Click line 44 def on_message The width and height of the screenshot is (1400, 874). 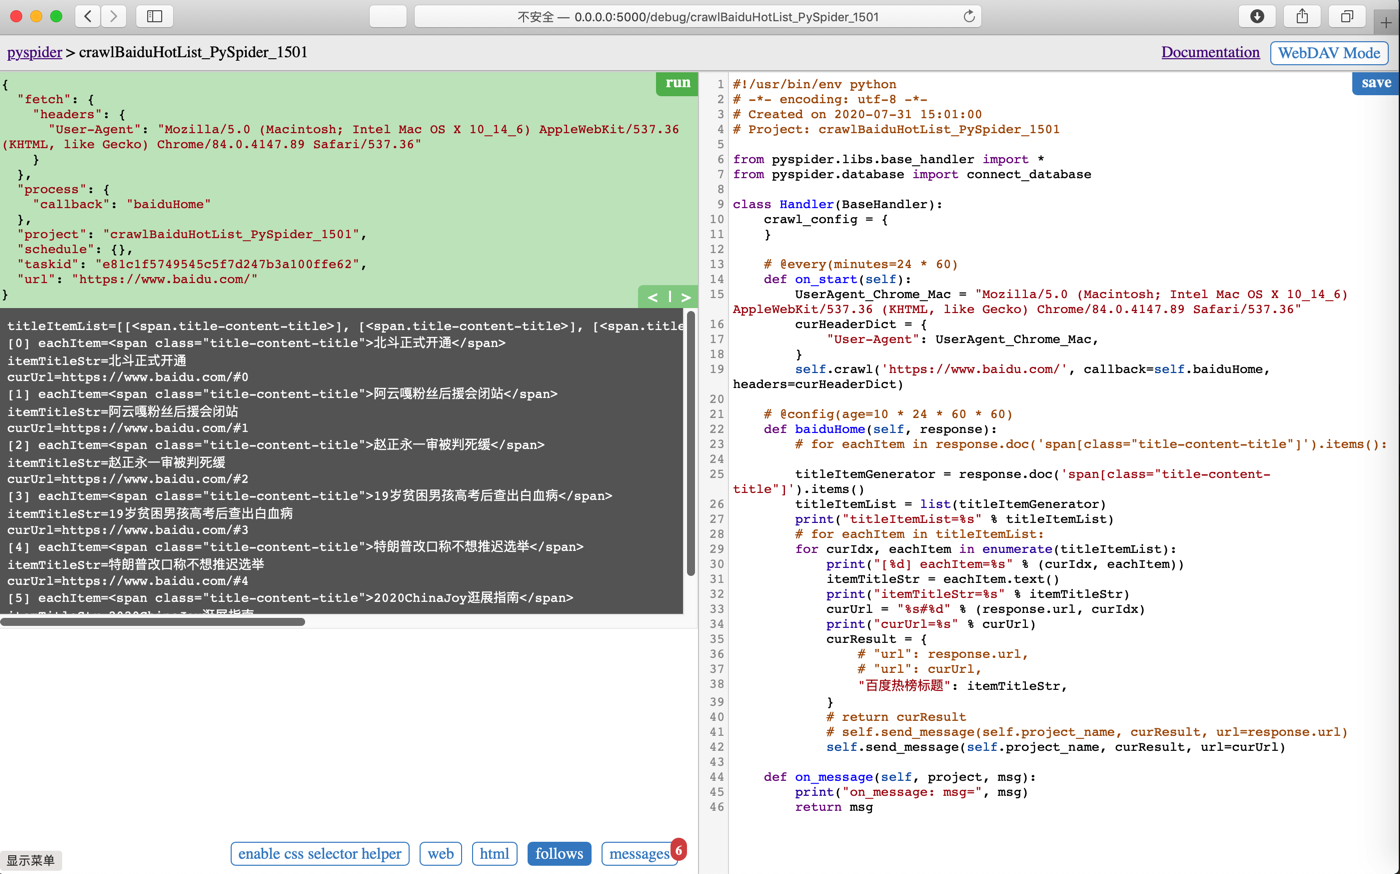point(899,777)
